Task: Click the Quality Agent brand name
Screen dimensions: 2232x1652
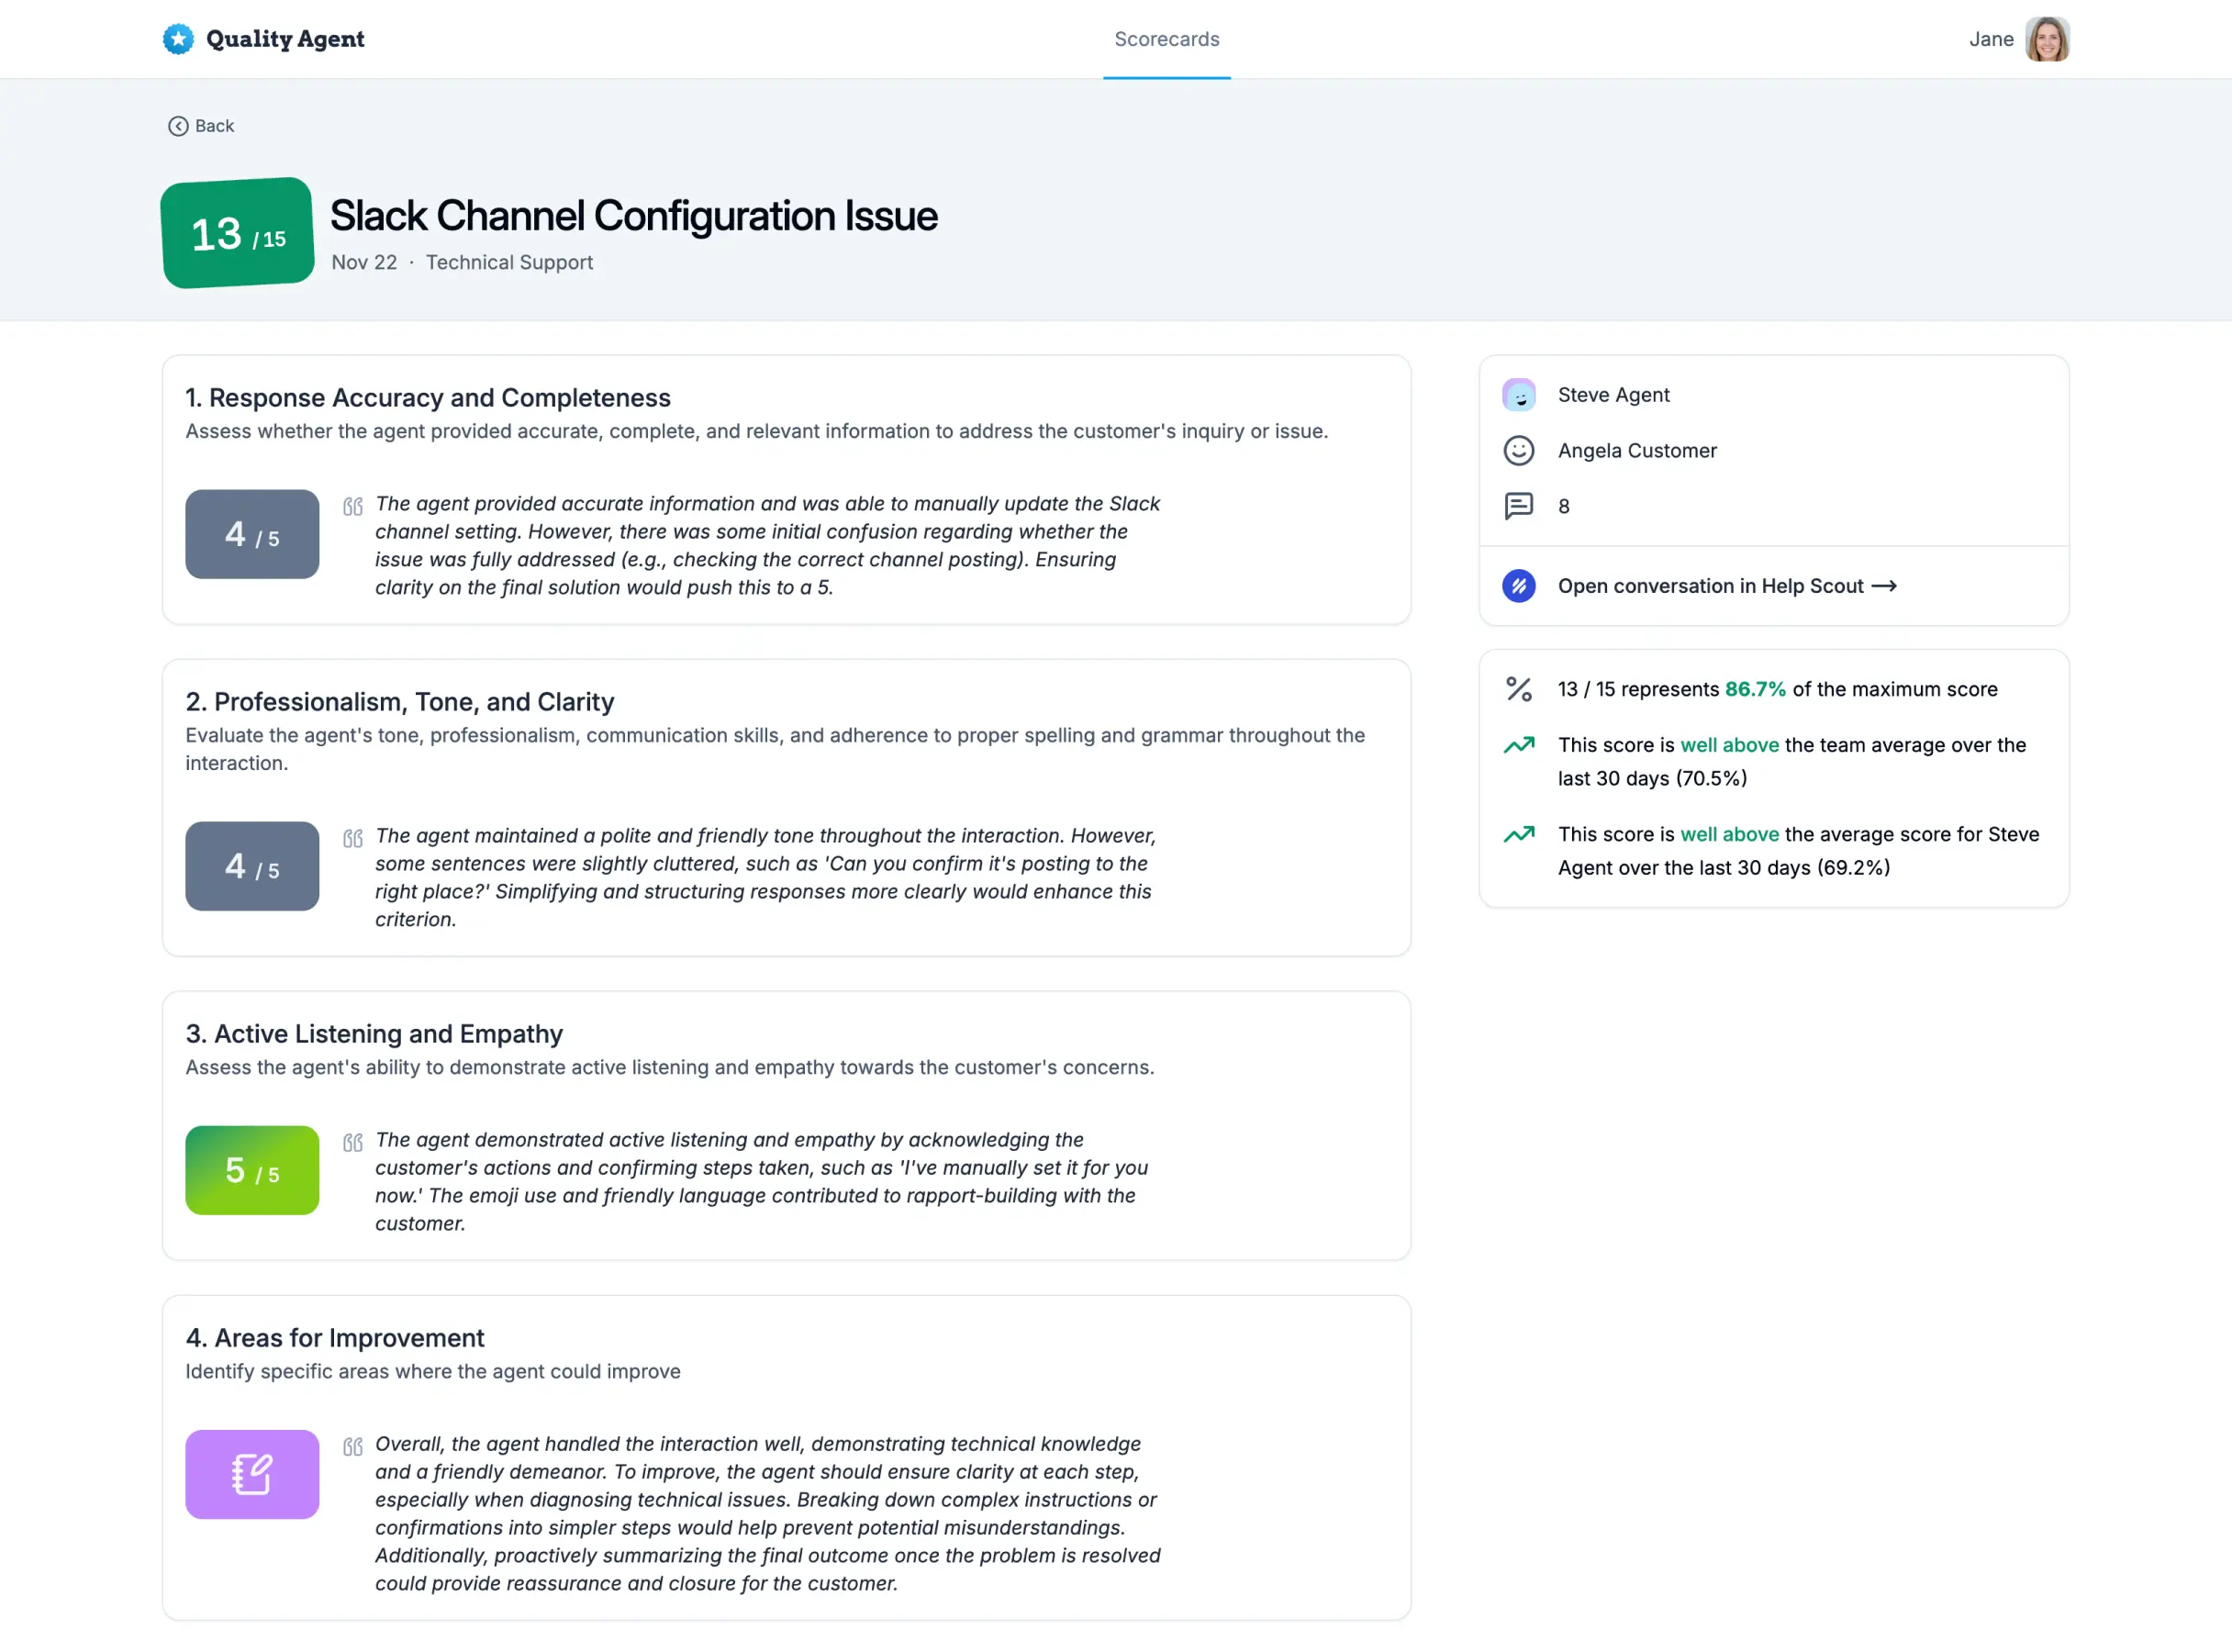Action: tap(285, 39)
